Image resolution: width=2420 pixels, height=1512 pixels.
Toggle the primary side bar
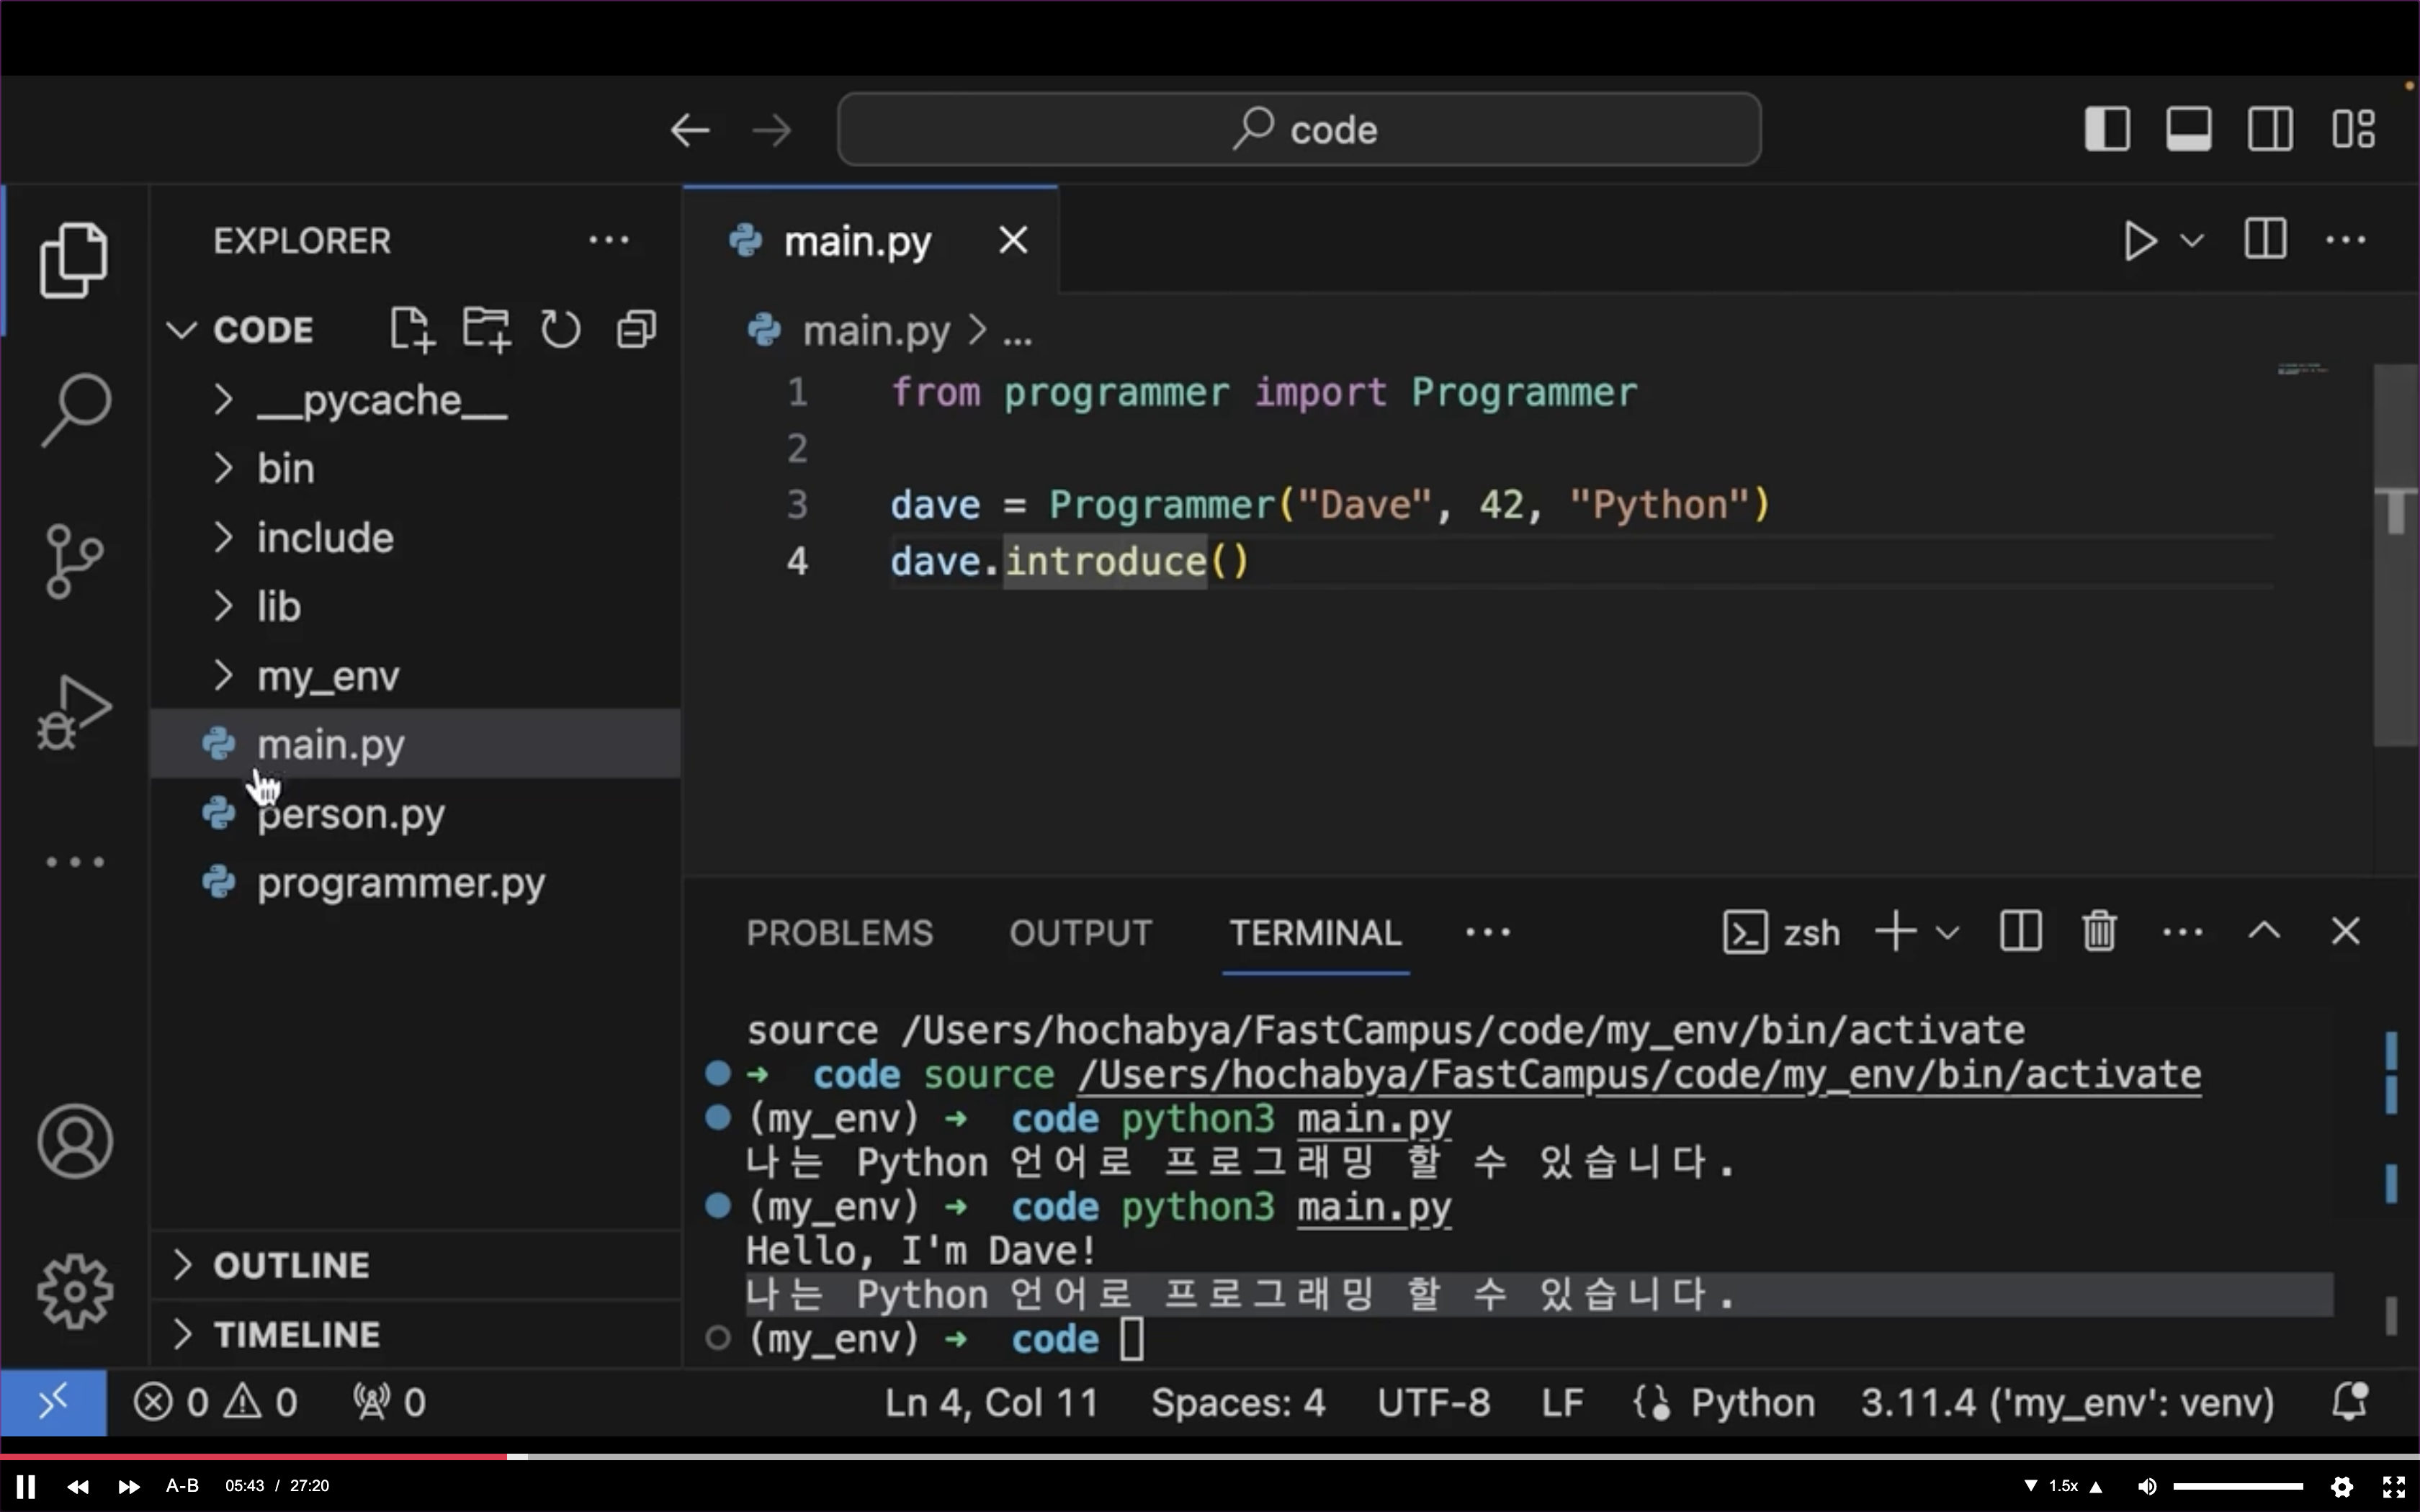coord(2107,129)
